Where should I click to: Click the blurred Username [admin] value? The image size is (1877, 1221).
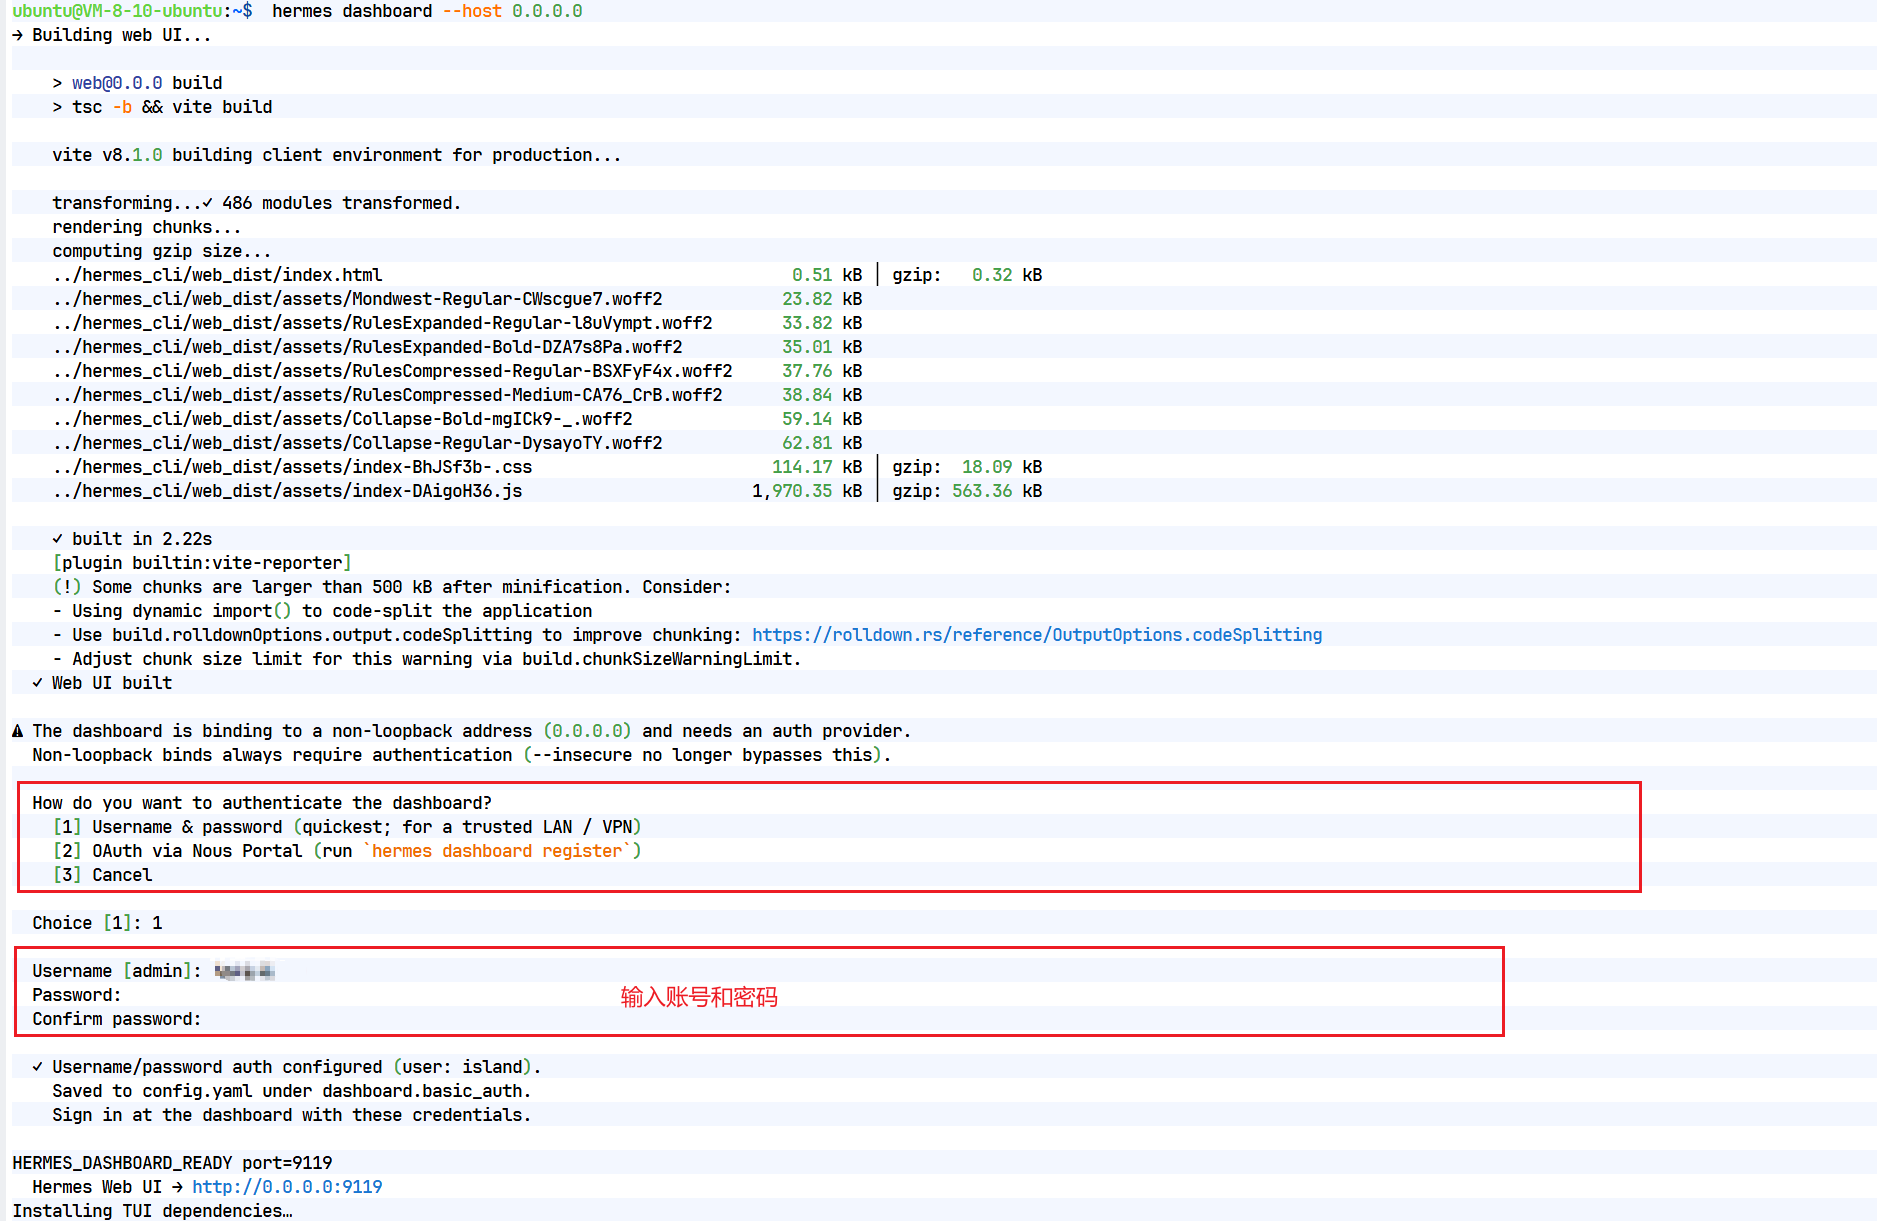pos(244,971)
